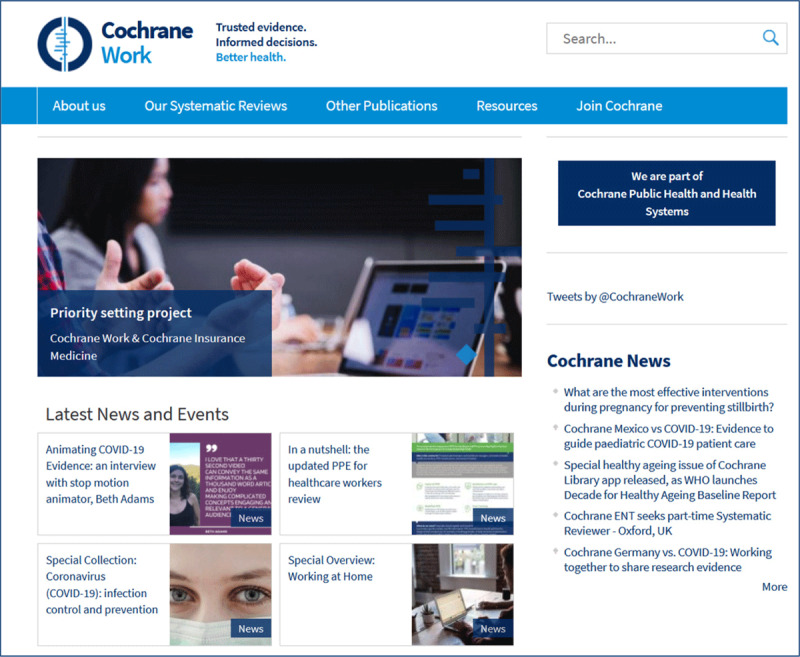Click the Latest News and Events heading
The height and width of the screenshot is (657, 800).
pos(137,414)
